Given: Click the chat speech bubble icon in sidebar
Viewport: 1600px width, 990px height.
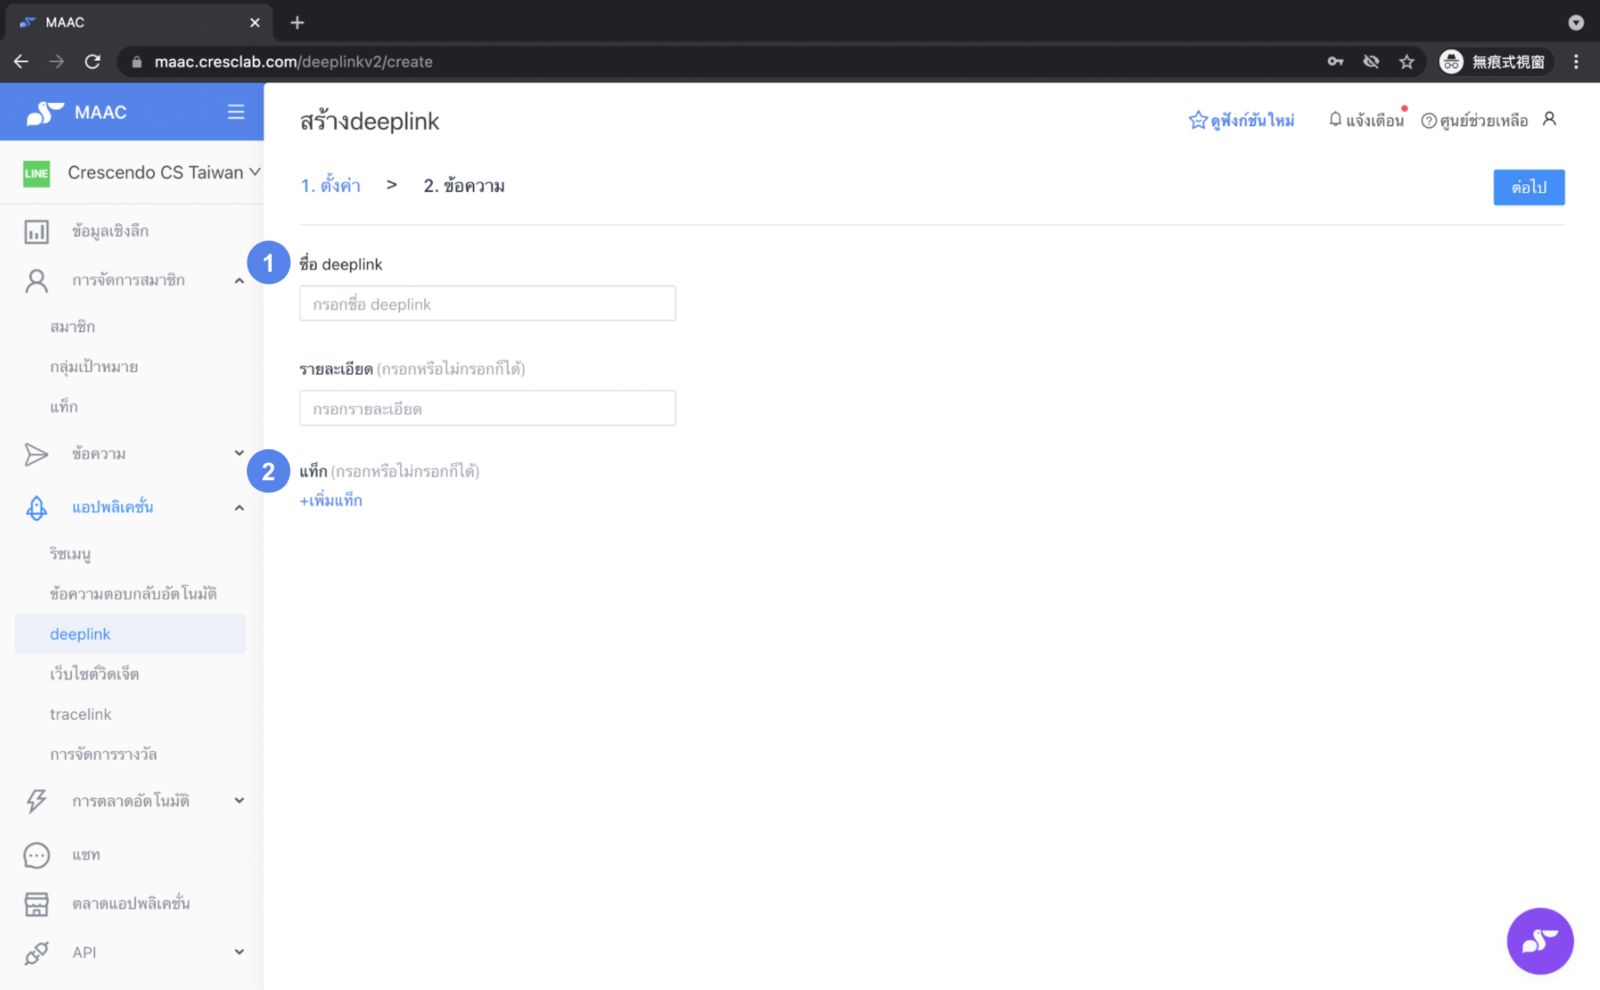Looking at the screenshot, I should (x=37, y=856).
